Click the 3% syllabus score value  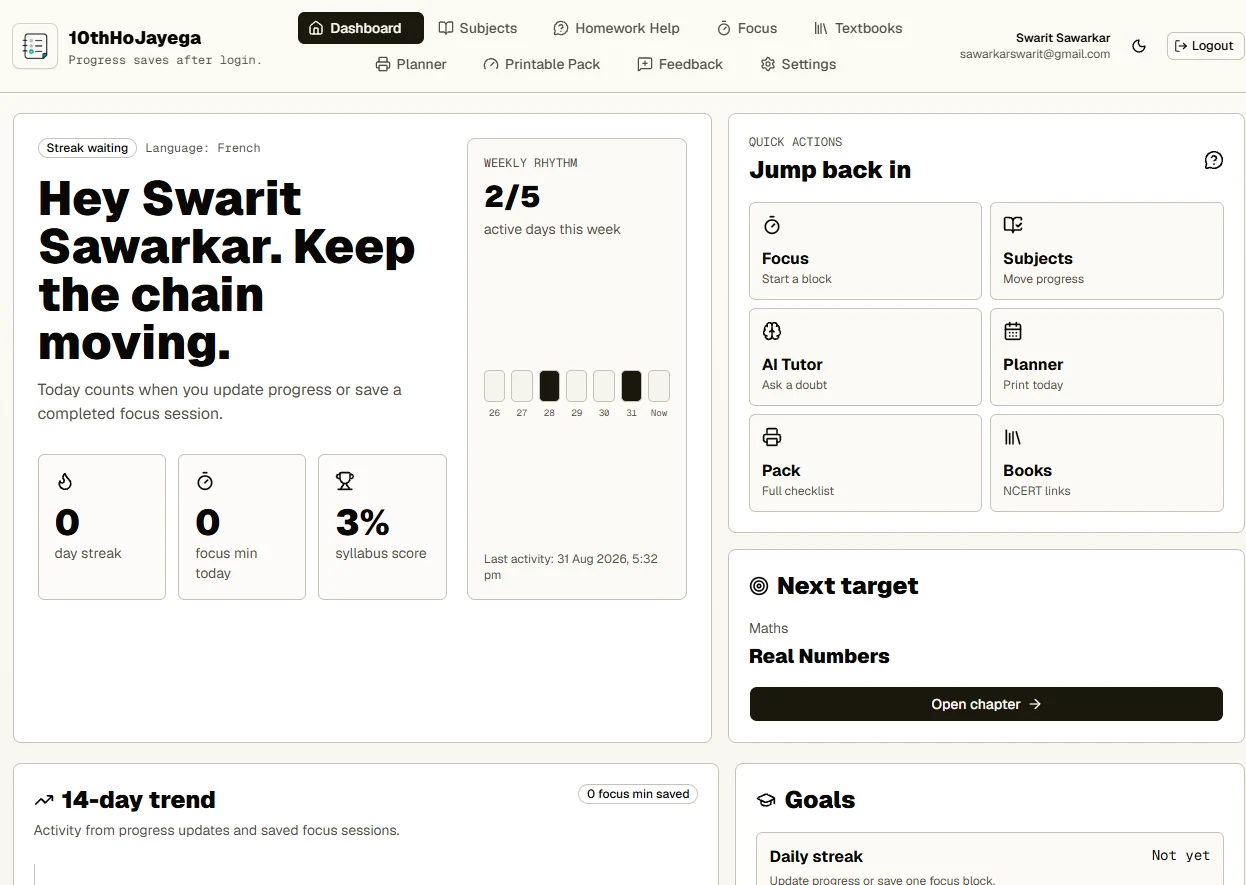[x=363, y=522]
